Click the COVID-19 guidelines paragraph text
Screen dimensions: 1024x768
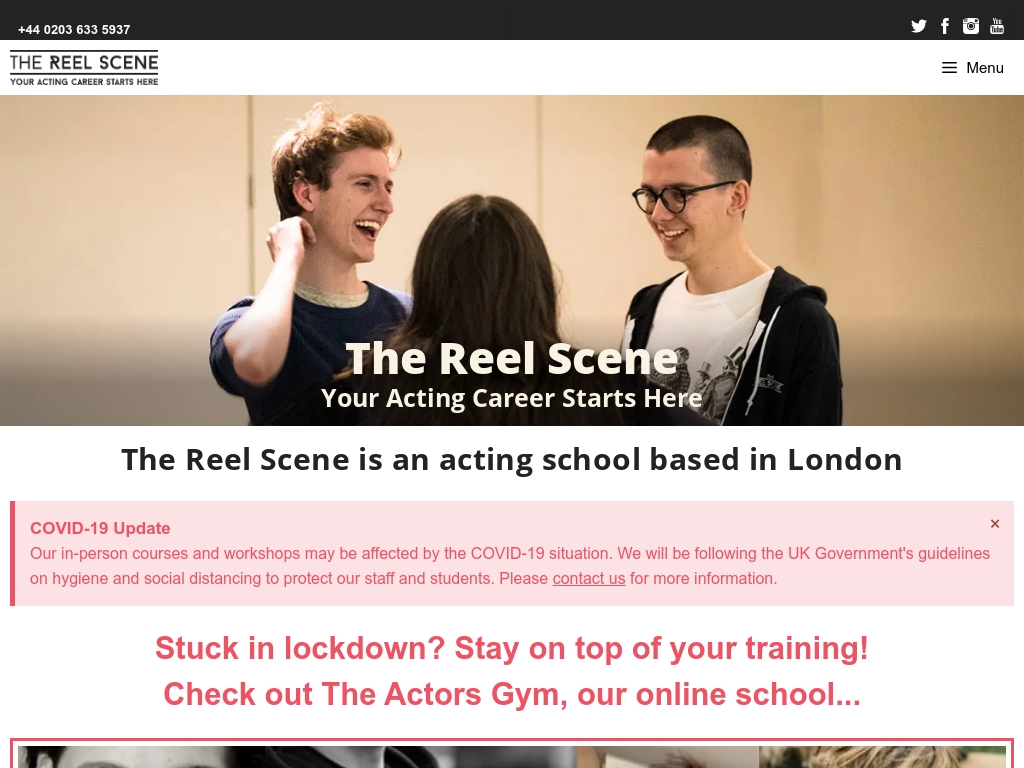click(x=510, y=566)
